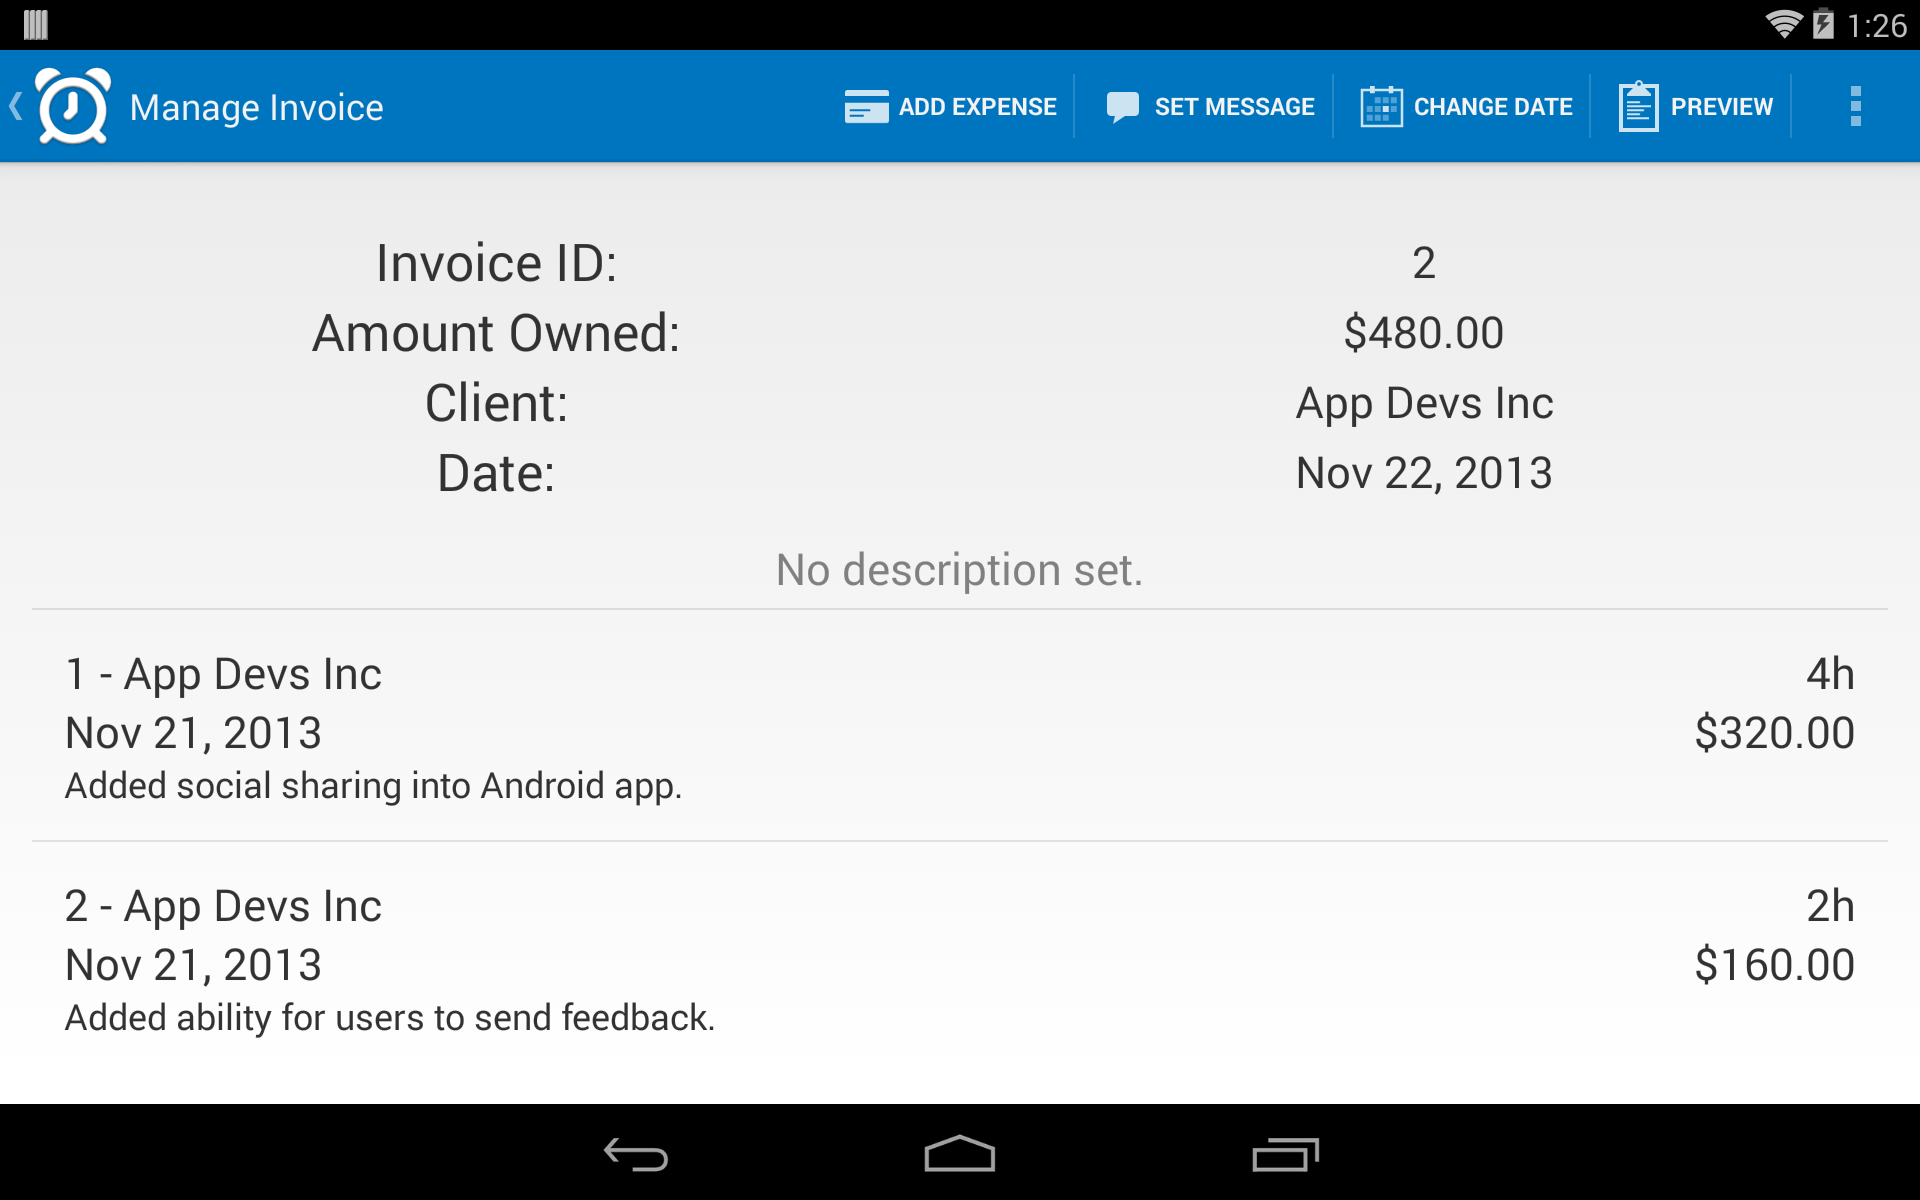Open the Change Date calendar icon

pyautogui.click(x=1381, y=105)
